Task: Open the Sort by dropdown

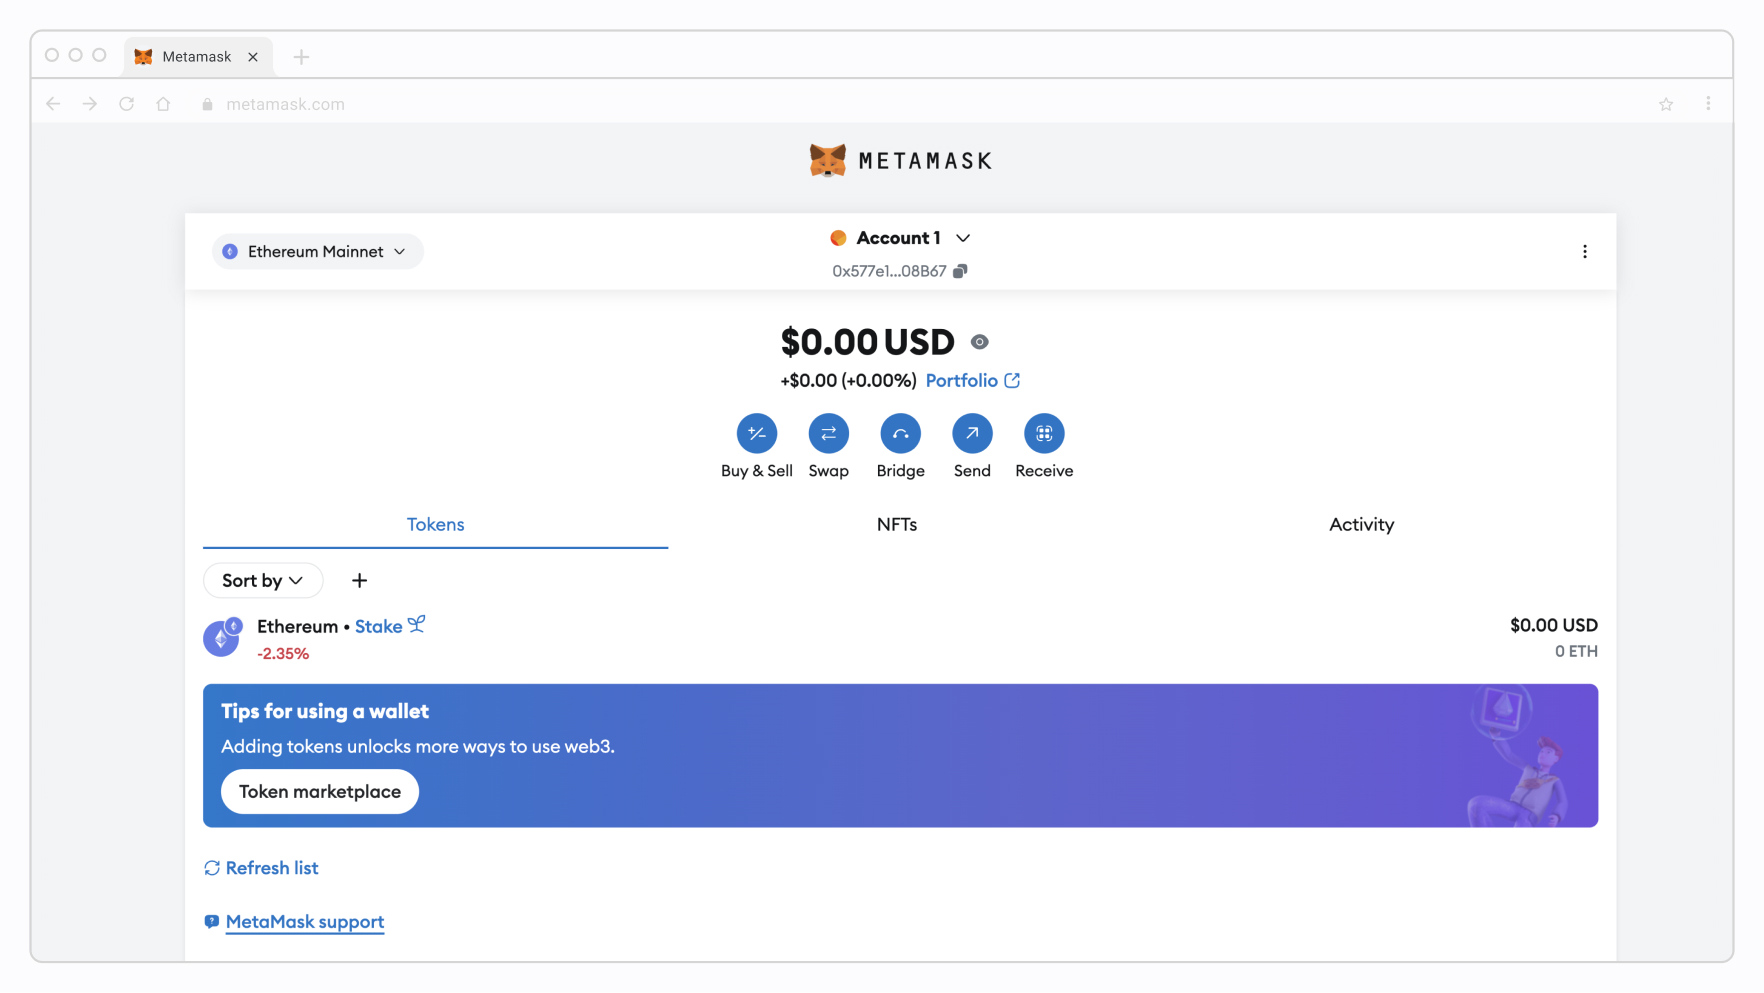Action: (263, 581)
